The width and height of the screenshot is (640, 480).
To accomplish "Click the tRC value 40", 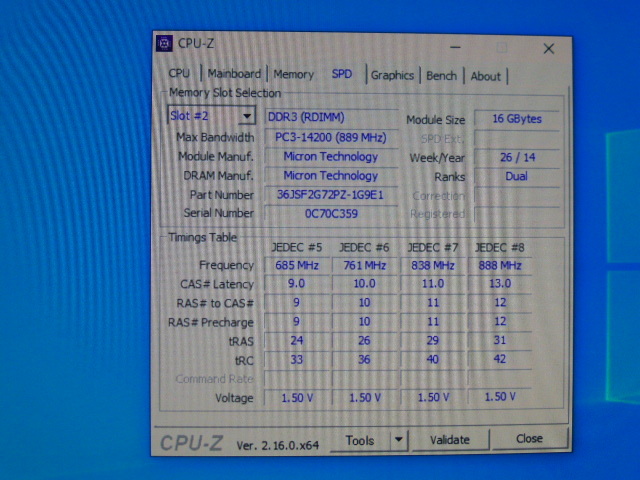I will click(433, 359).
